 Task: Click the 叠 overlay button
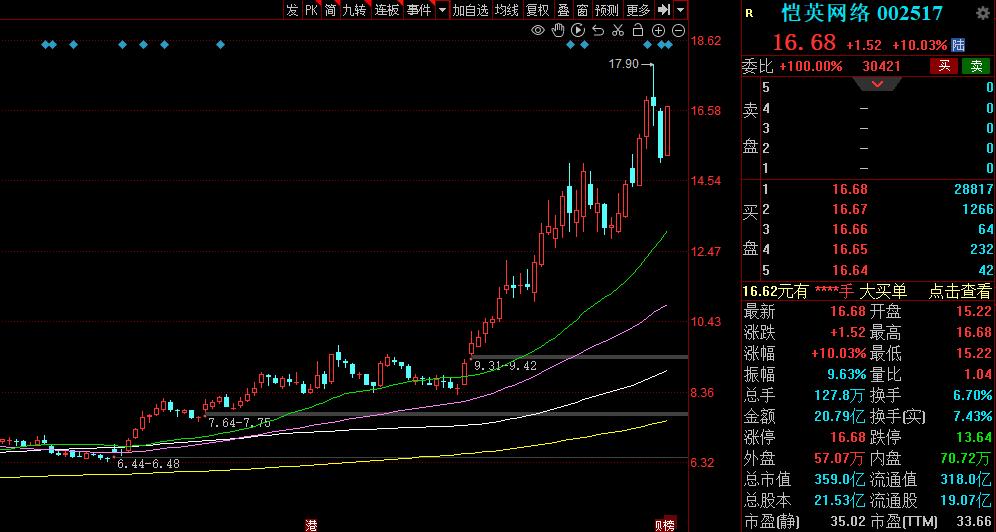[x=563, y=10]
